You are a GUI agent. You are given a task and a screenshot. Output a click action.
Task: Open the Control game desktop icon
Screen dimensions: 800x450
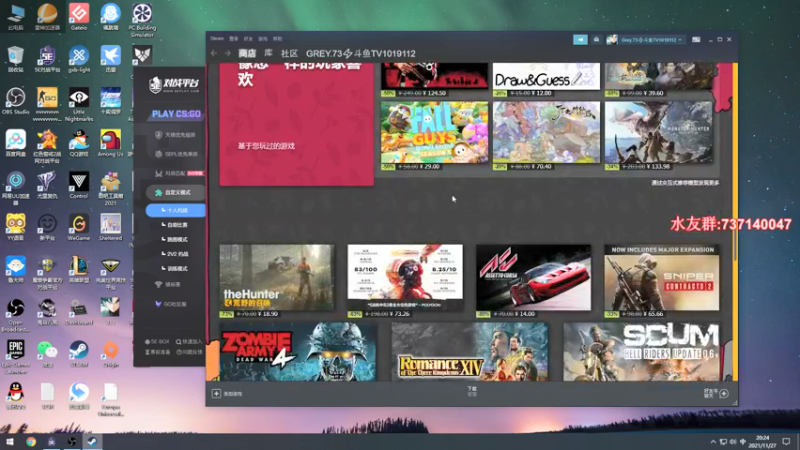79,185
